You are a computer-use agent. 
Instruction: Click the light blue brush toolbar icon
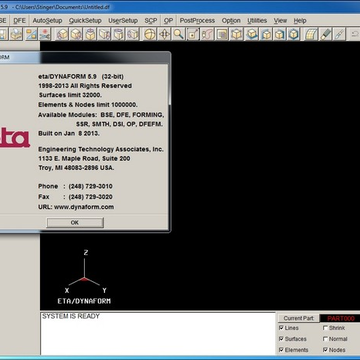339,34
